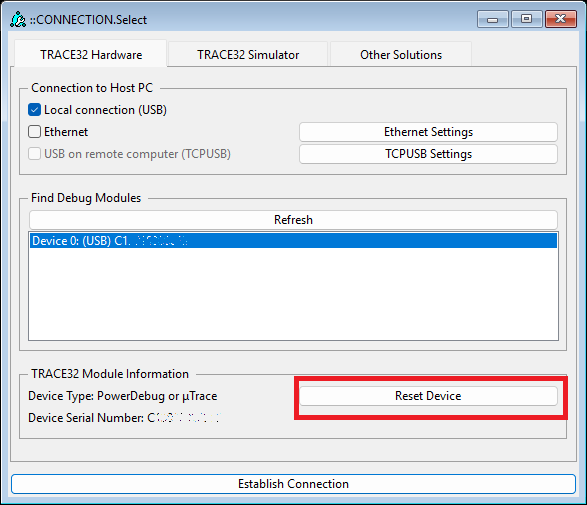Tick USB on remote computer (TCPUSB) checkbox
Image resolution: width=587 pixels, height=505 pixels.
click(x=34, y=154)
